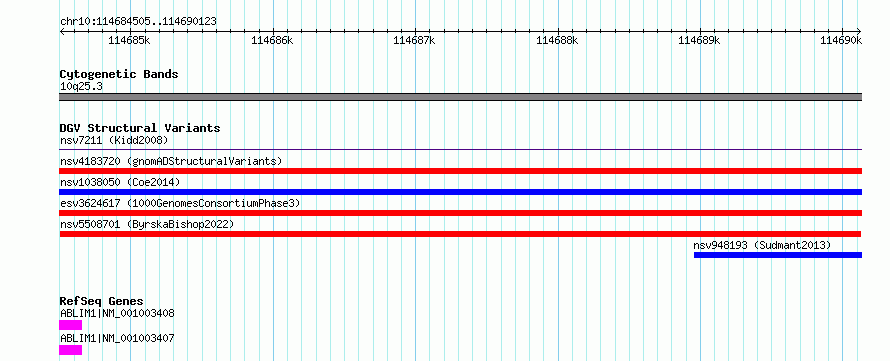Screen dimensions: 890x361
Task: Click the blue nsv1038050 variant bar
Action: tap(460, 192)
